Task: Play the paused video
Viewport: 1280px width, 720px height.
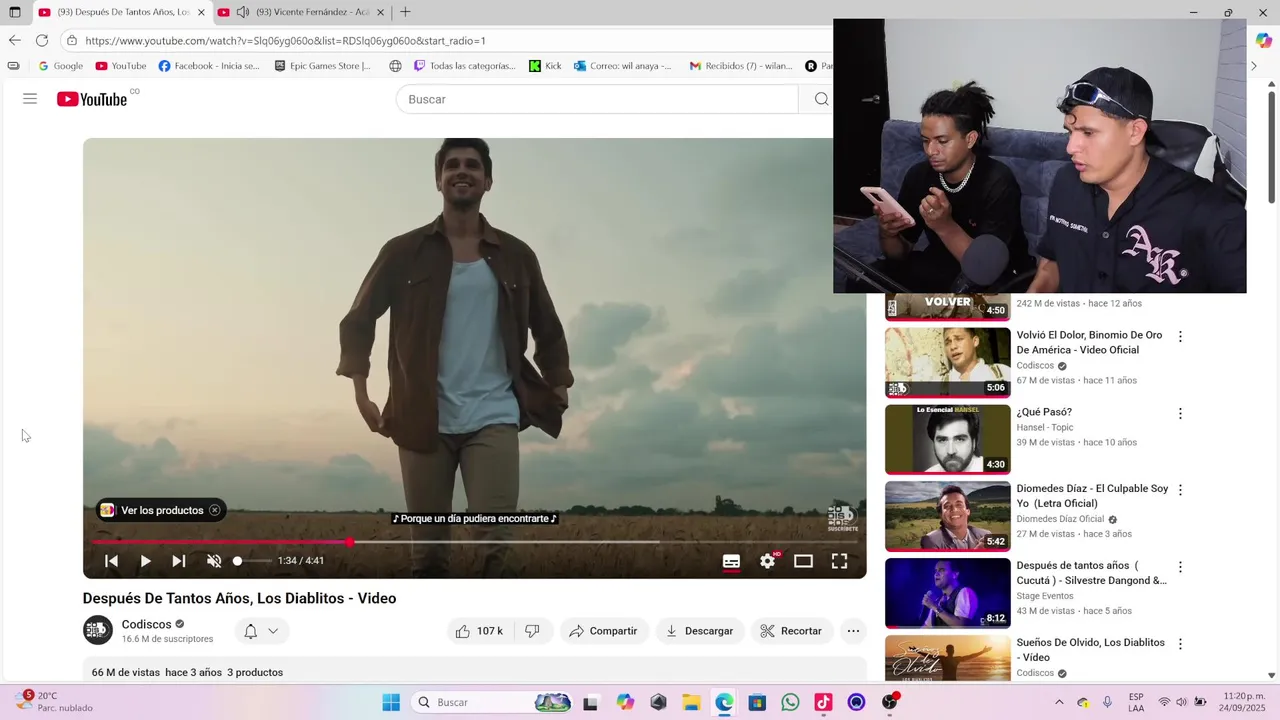Action: (x=146, y=561)
